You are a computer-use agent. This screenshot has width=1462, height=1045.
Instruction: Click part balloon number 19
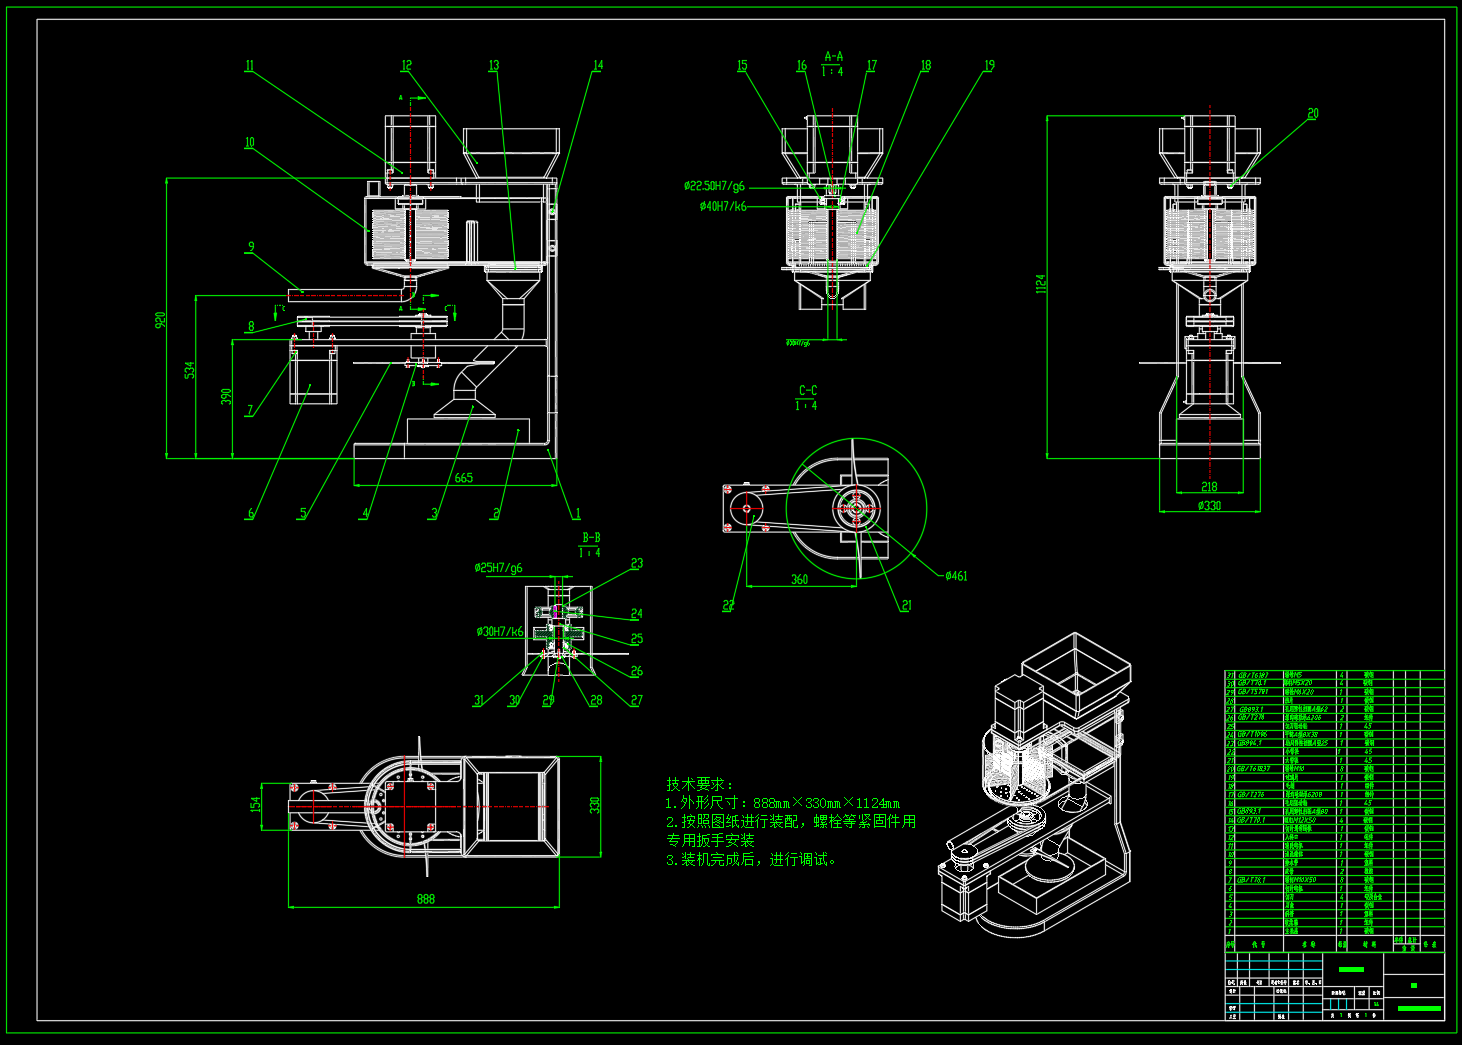(990, 66)
